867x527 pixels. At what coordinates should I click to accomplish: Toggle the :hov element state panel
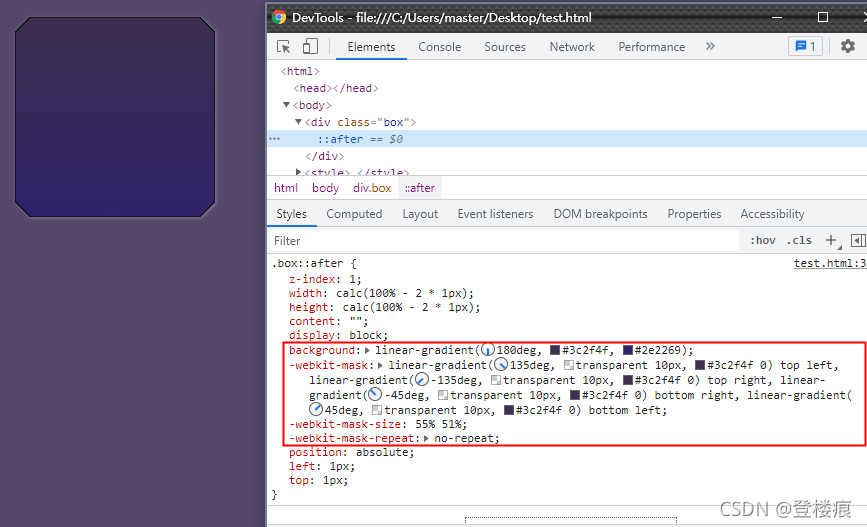pyautogui.click(x=762, y=241)
